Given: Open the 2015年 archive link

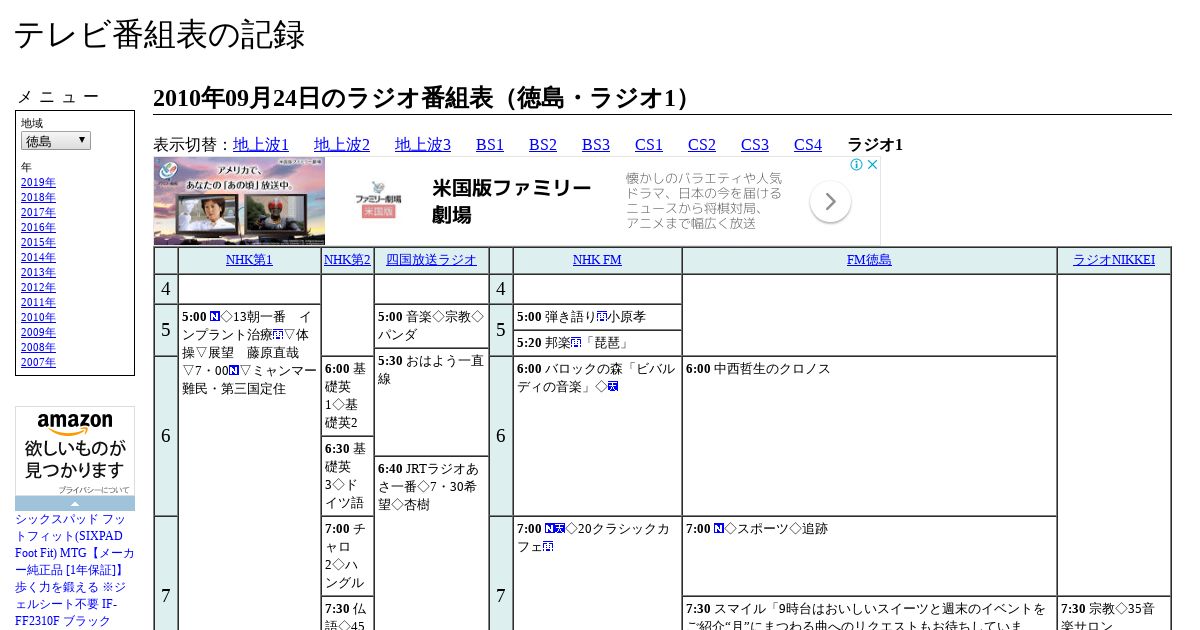Looking at the screenshot, I should (x=38, y=242).
